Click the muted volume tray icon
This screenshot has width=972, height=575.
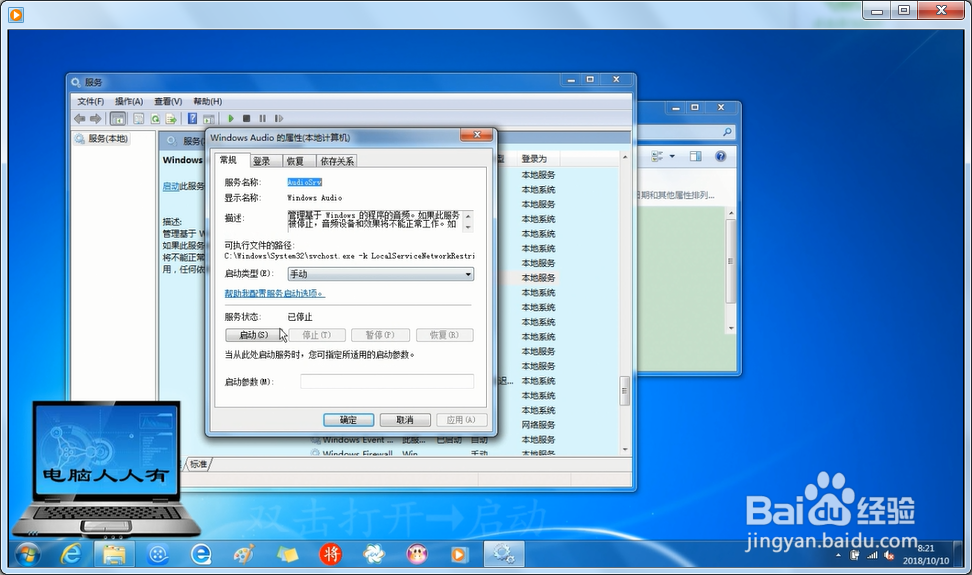(x=889, y=556)
